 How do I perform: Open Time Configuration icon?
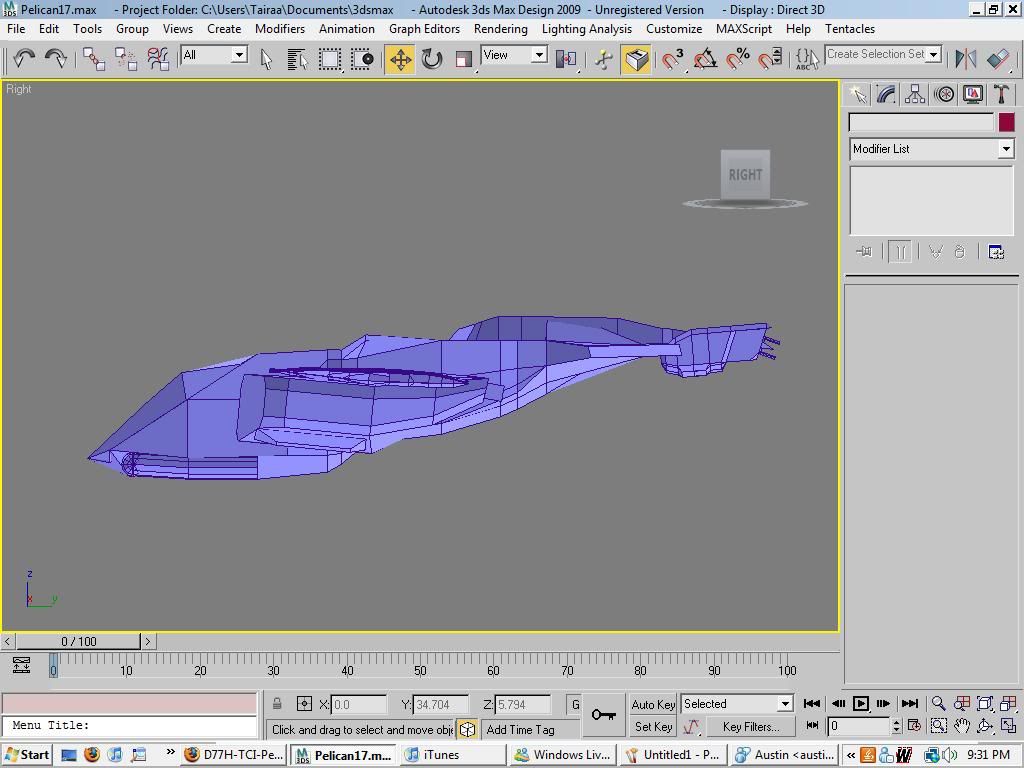pyautogui.click(x=914, y=726)
